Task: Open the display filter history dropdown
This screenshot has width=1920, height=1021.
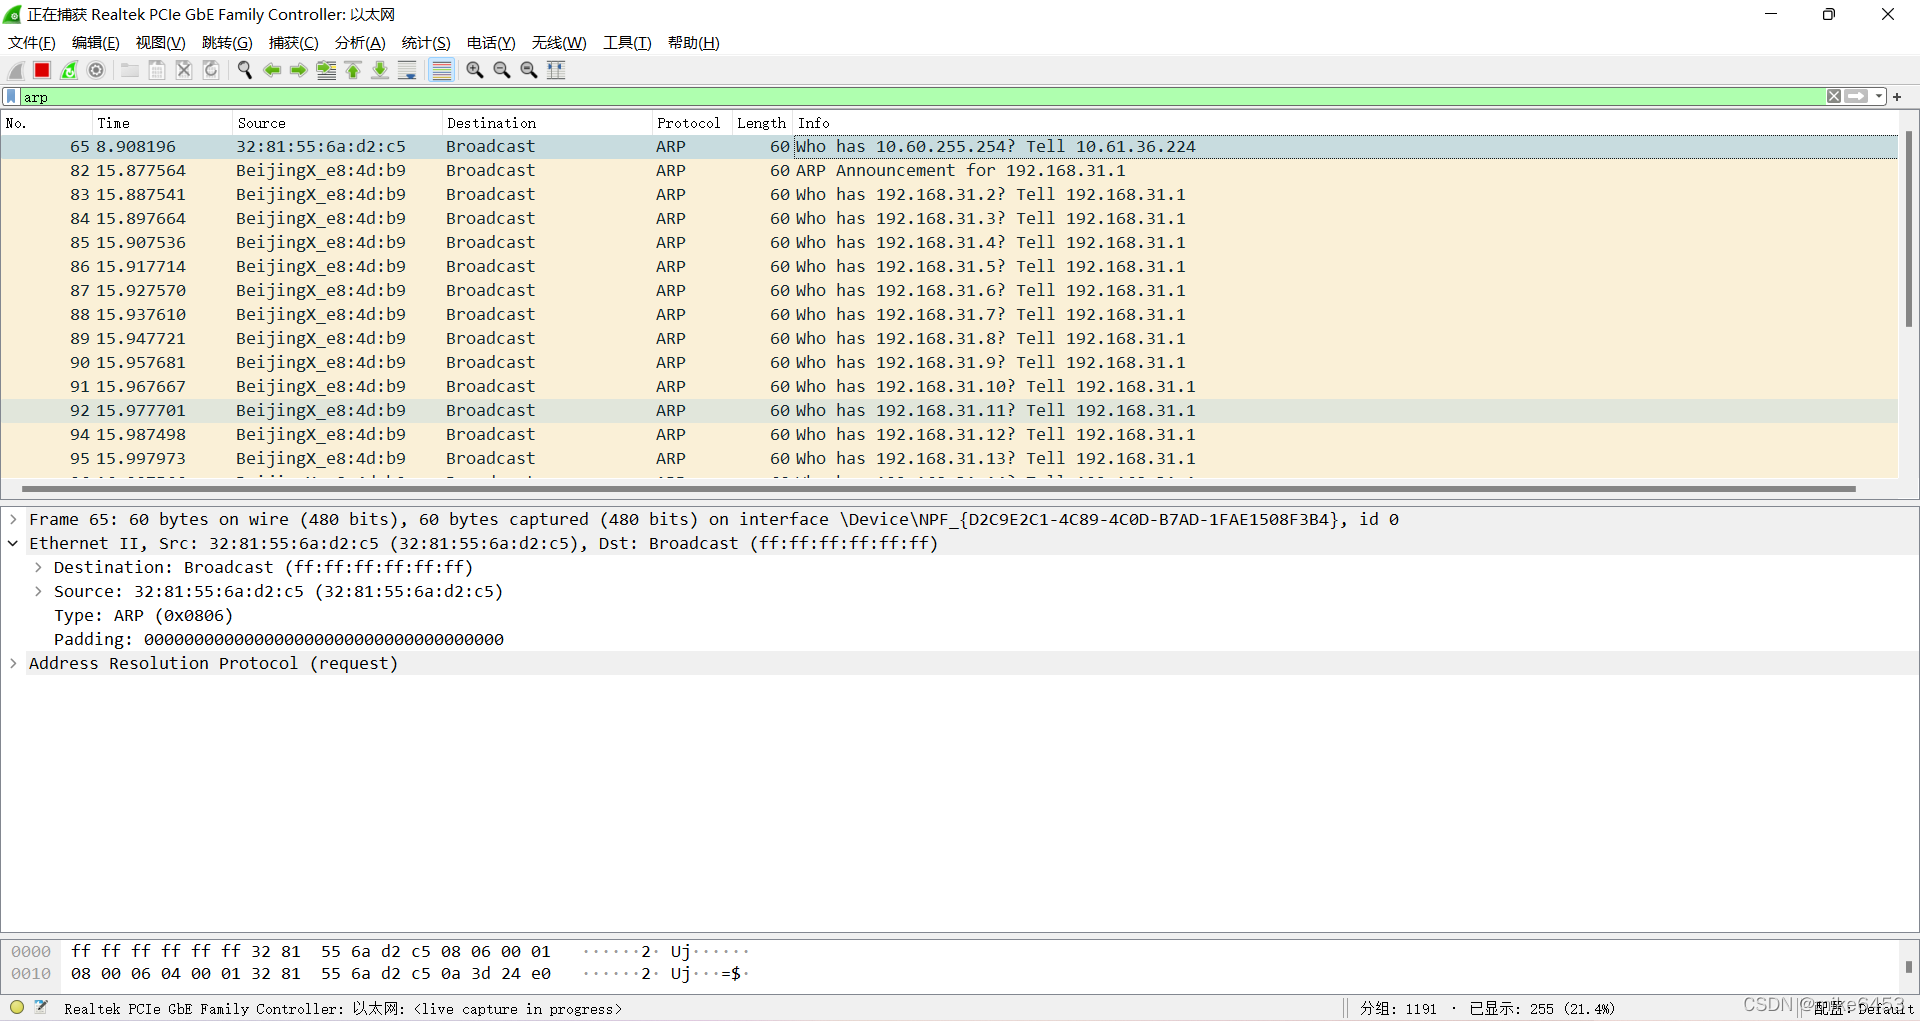Action: point(1879,97)
